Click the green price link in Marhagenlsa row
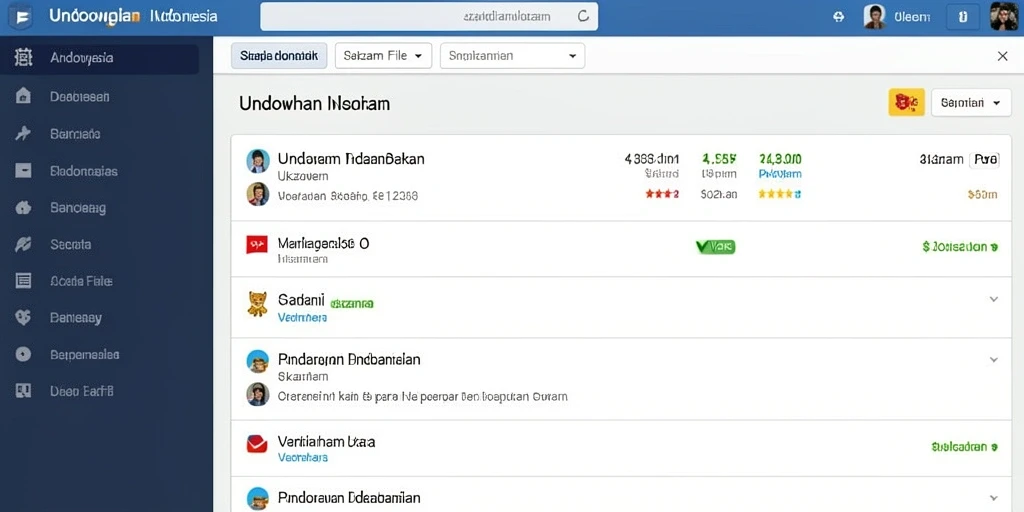This screenshot has width=1024, height=512. [960, 247]
